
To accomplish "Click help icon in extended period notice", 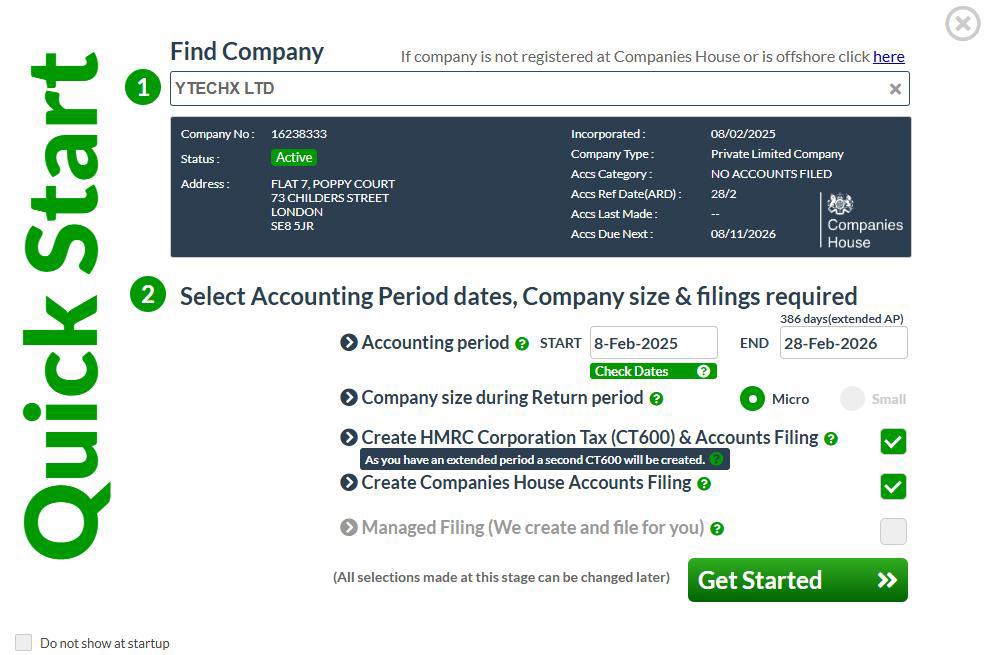I will pyautogui.click(x=716, y=460).
